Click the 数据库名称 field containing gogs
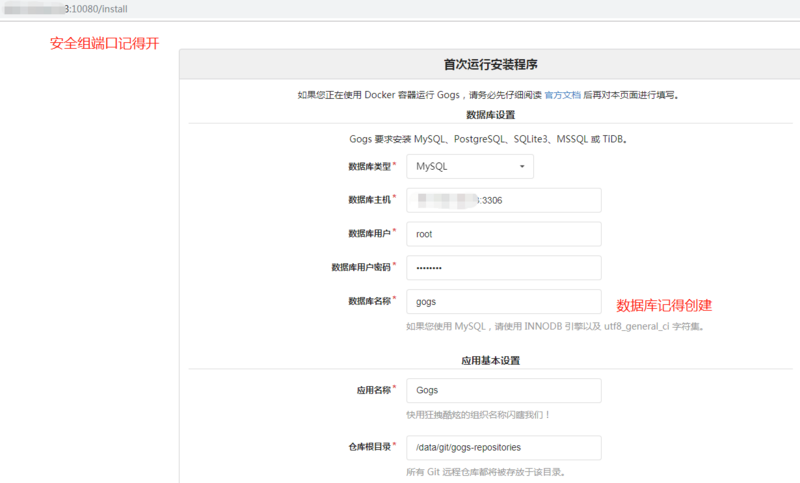Viewport: 800px width, 483px height. pyautogui.click(x=504, y=301)
